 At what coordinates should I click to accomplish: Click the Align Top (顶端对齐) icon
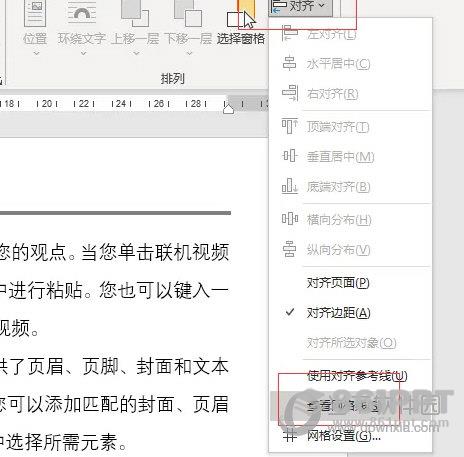289,126
